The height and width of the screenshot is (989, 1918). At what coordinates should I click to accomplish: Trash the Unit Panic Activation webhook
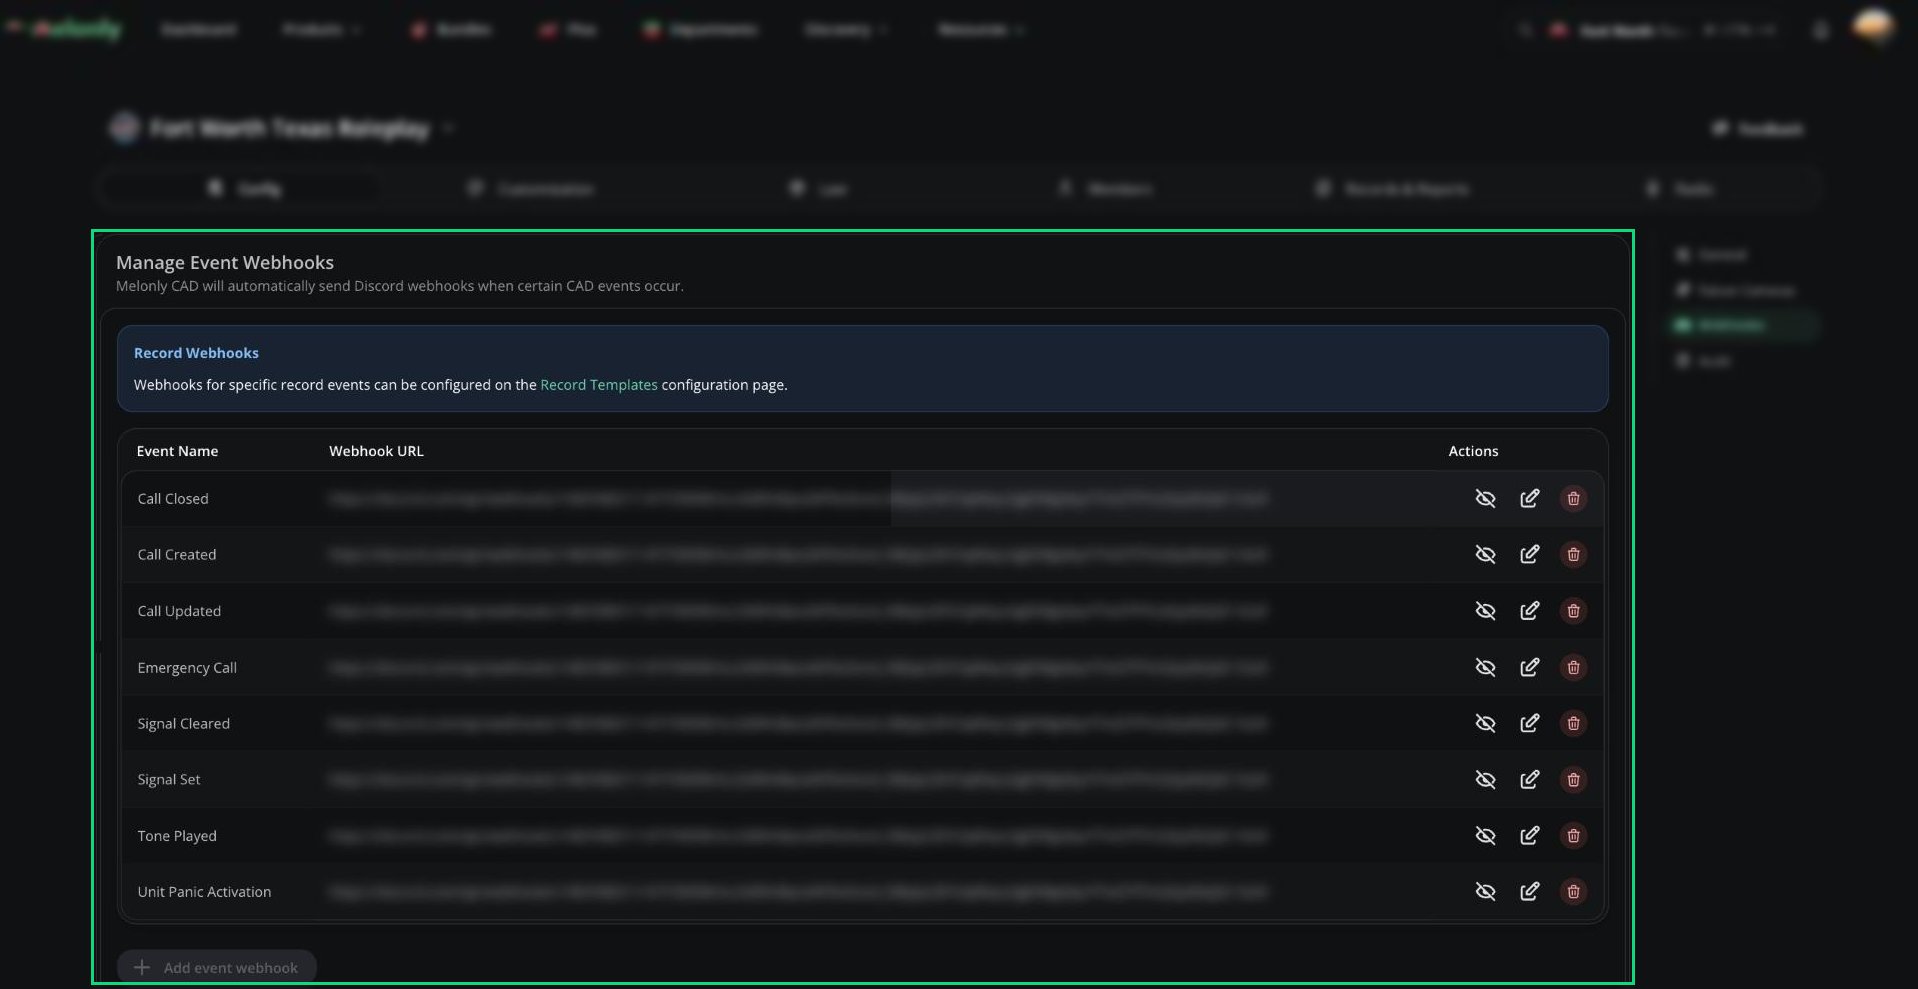(1573, 891)
